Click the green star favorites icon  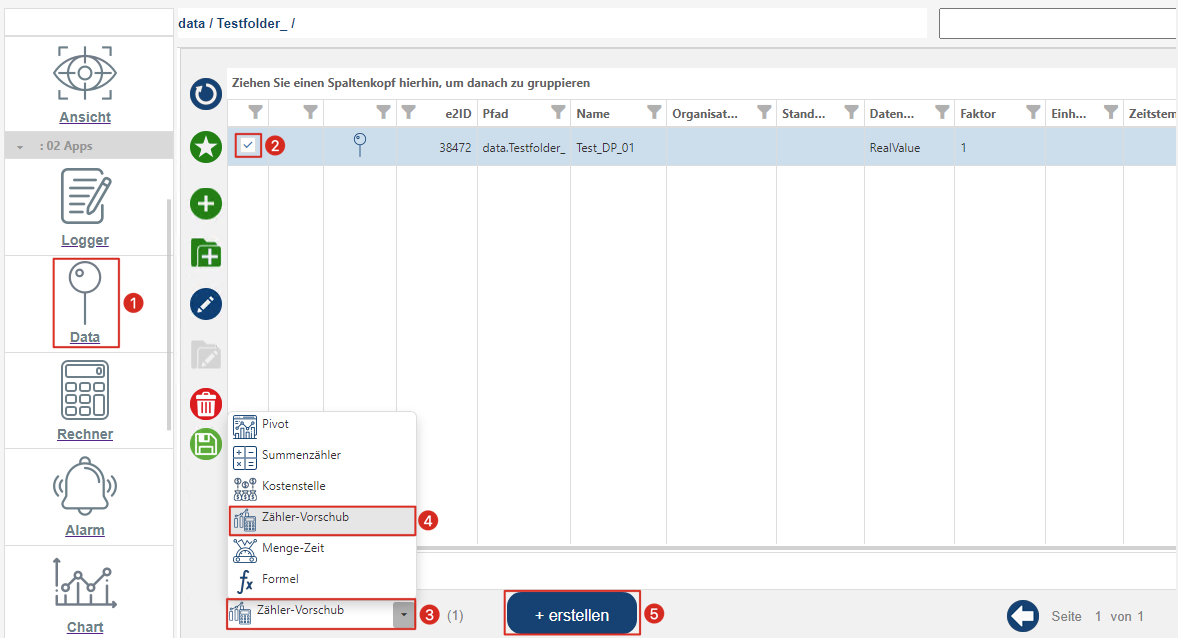(206, 148)
